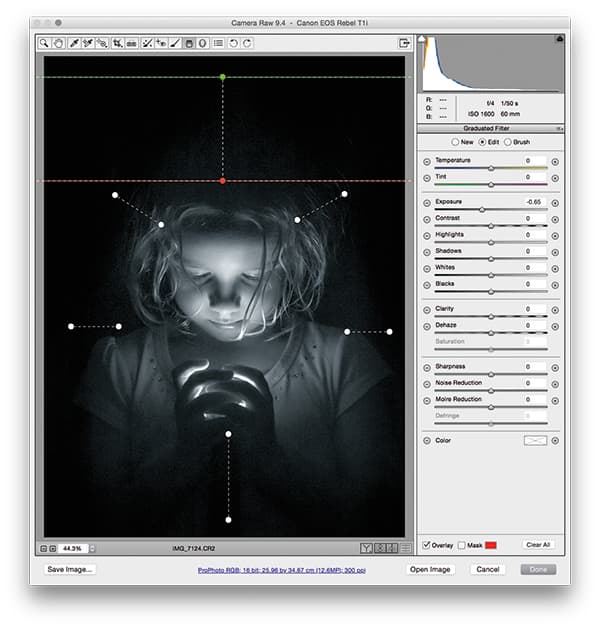Image resolution: width=600 pixels, height=628 pixels.
Task: Select the Targeted Adjustment tool
Action: click(102, 43)
